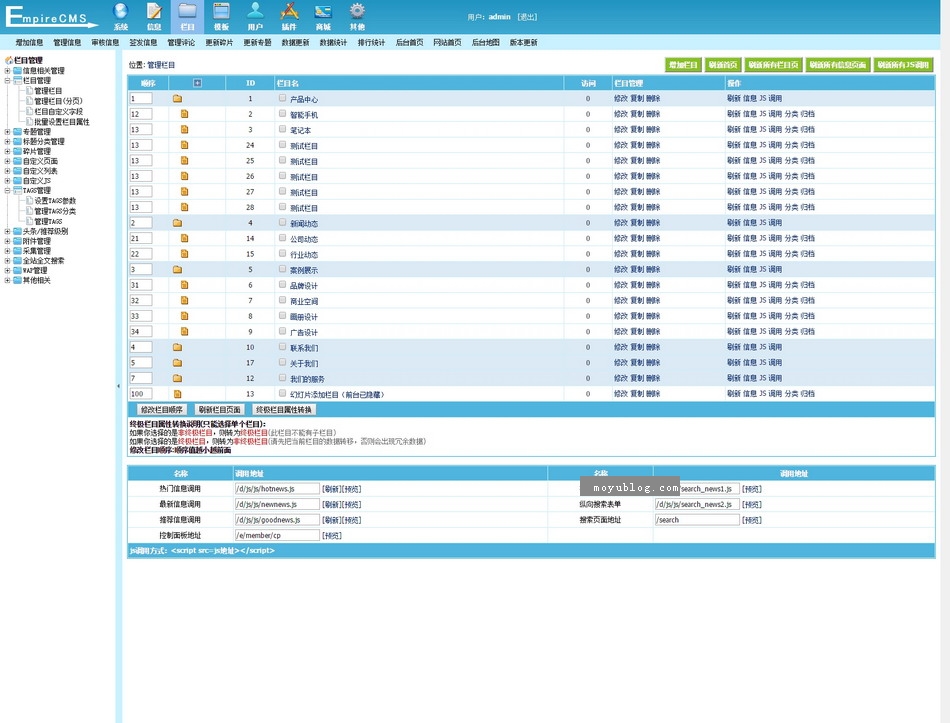
Task: Open 批量设置栏目属性 in the sidebar tree
Action: pos(61,122)
